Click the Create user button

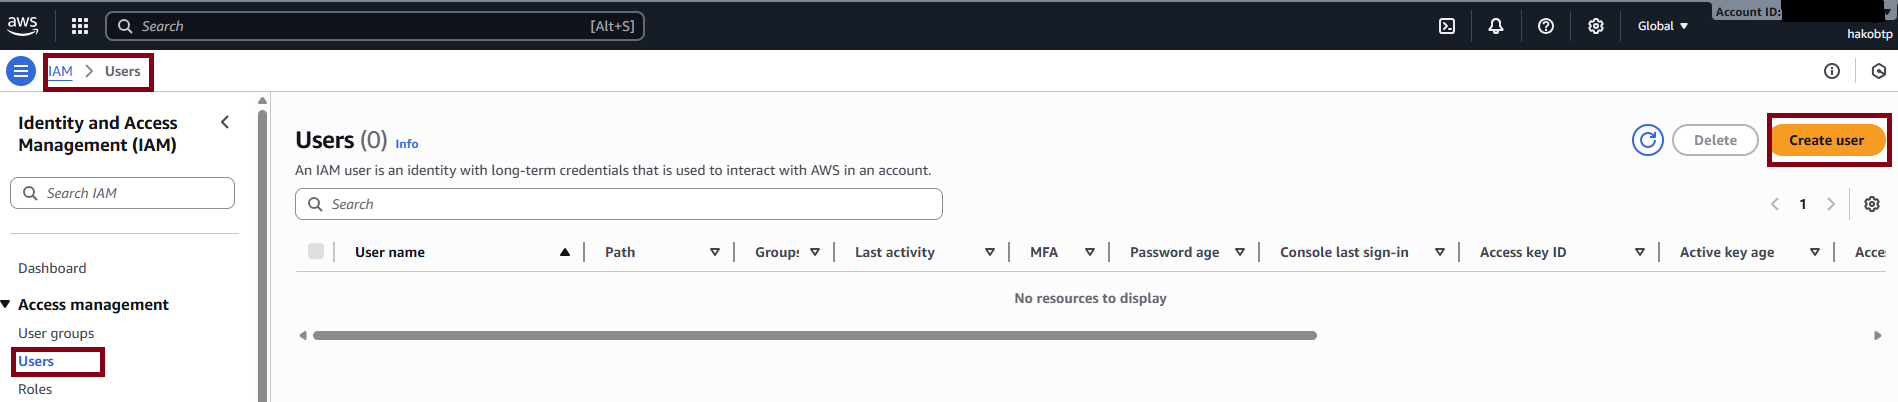pyautogui.click(x=1826, y=140)
